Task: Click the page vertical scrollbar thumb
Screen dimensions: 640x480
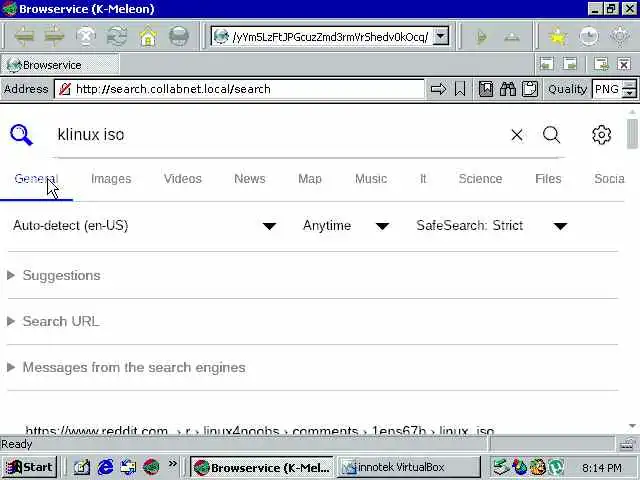Action: 632,134
